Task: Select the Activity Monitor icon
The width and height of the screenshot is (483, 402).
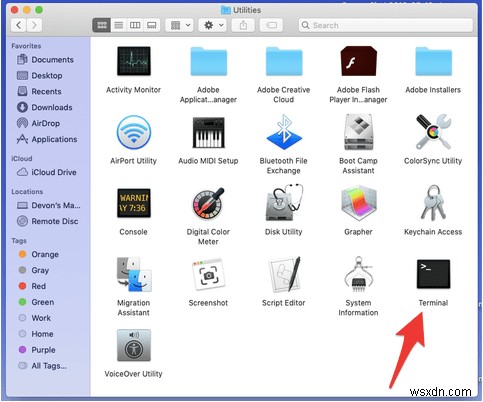Action: tap(134, 61)
